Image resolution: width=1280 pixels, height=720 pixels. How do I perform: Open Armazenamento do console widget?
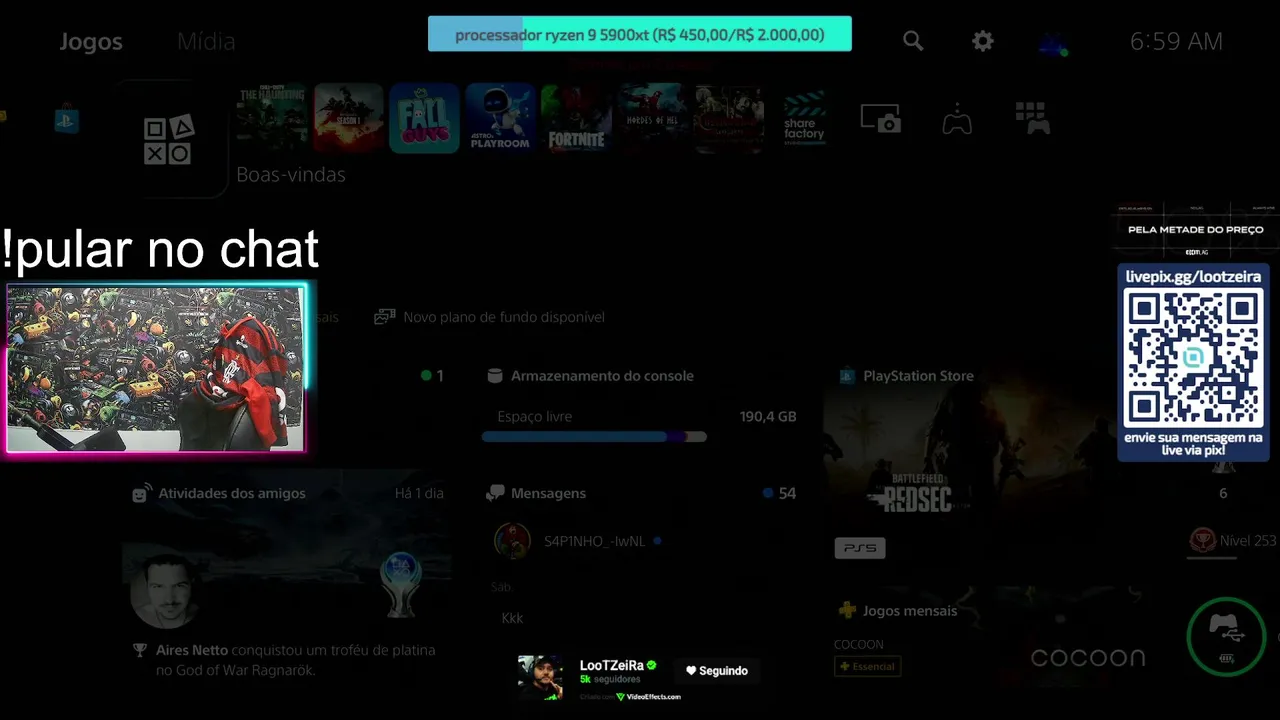[x=602, y=376]
